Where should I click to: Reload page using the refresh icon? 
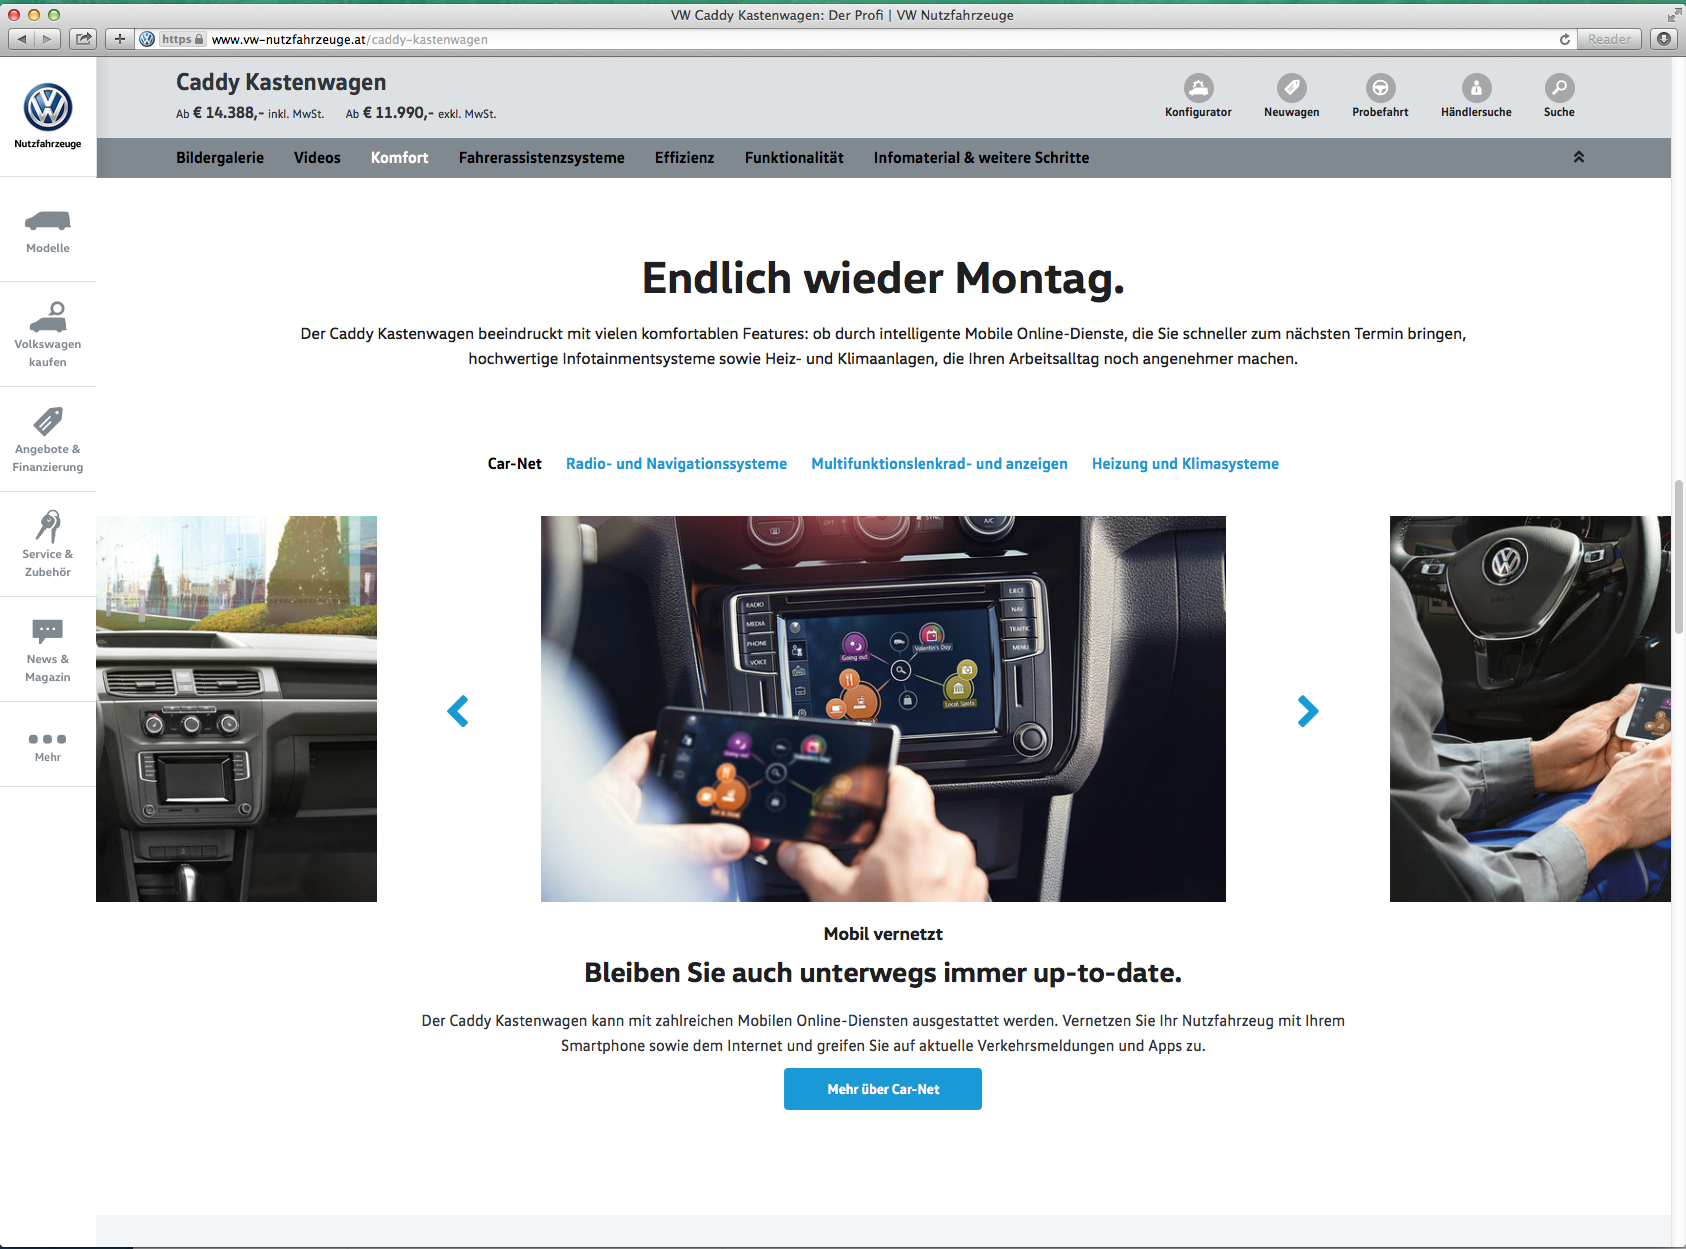[x=1565, y=39]
